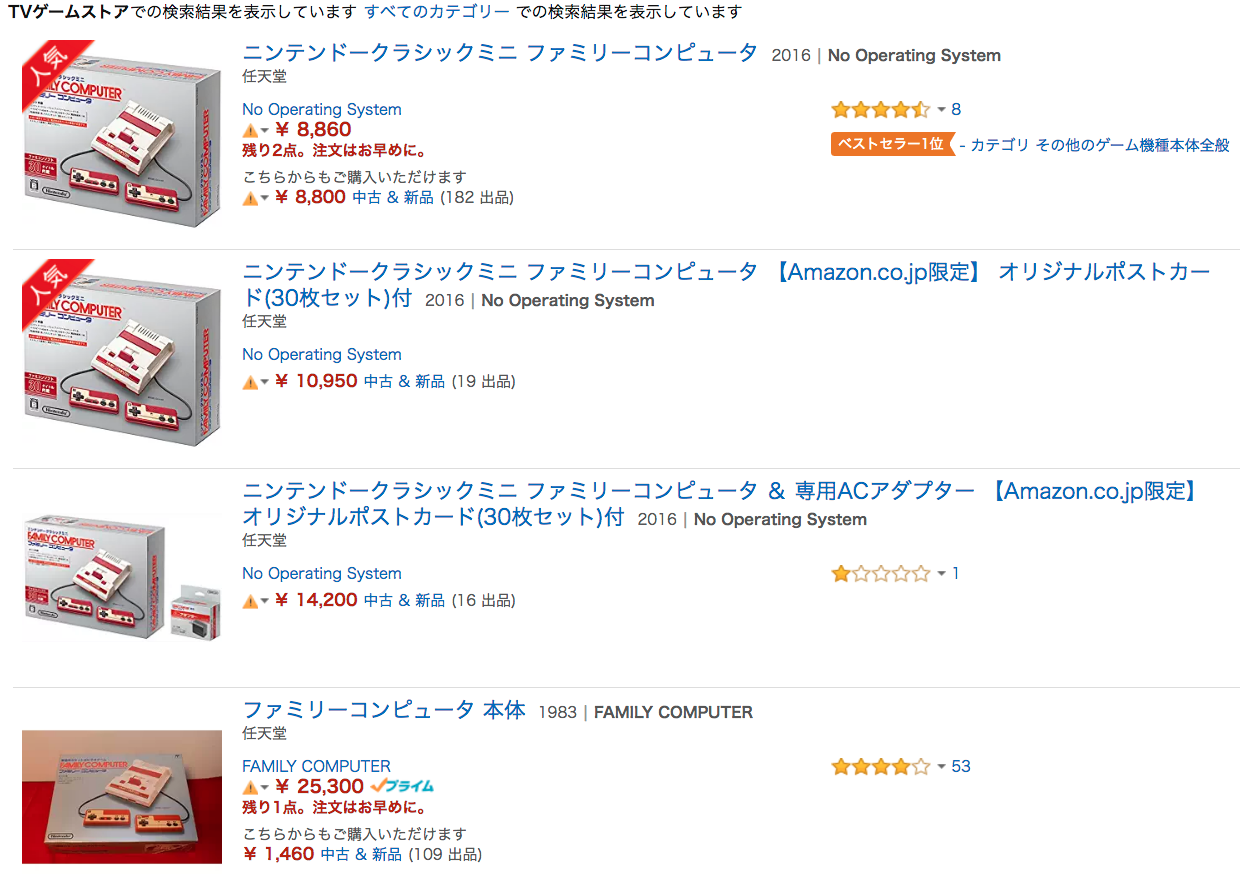Open その他のゲーム機種本体全般 category link
This screenshot has width=1243, height=874.
[1132, 145]
